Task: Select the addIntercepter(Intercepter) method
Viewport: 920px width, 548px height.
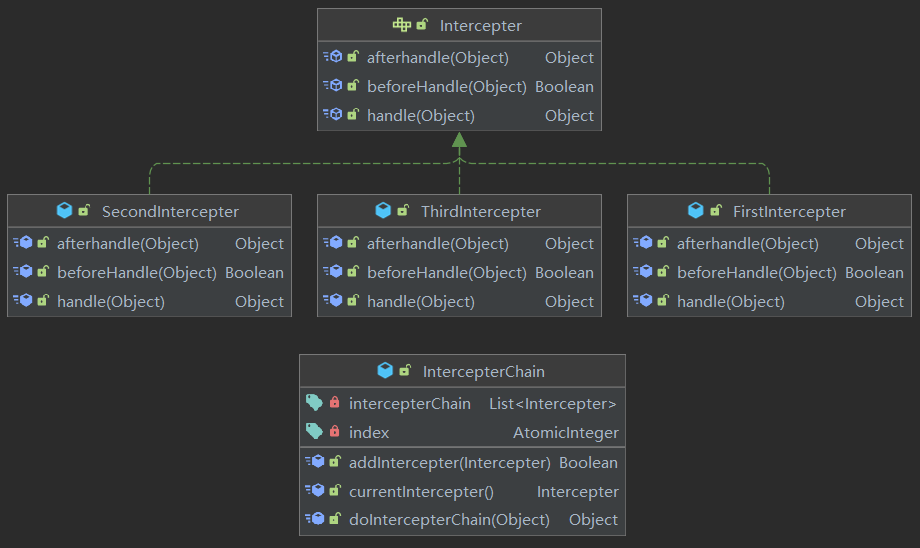Action: (x=449, y=463)
